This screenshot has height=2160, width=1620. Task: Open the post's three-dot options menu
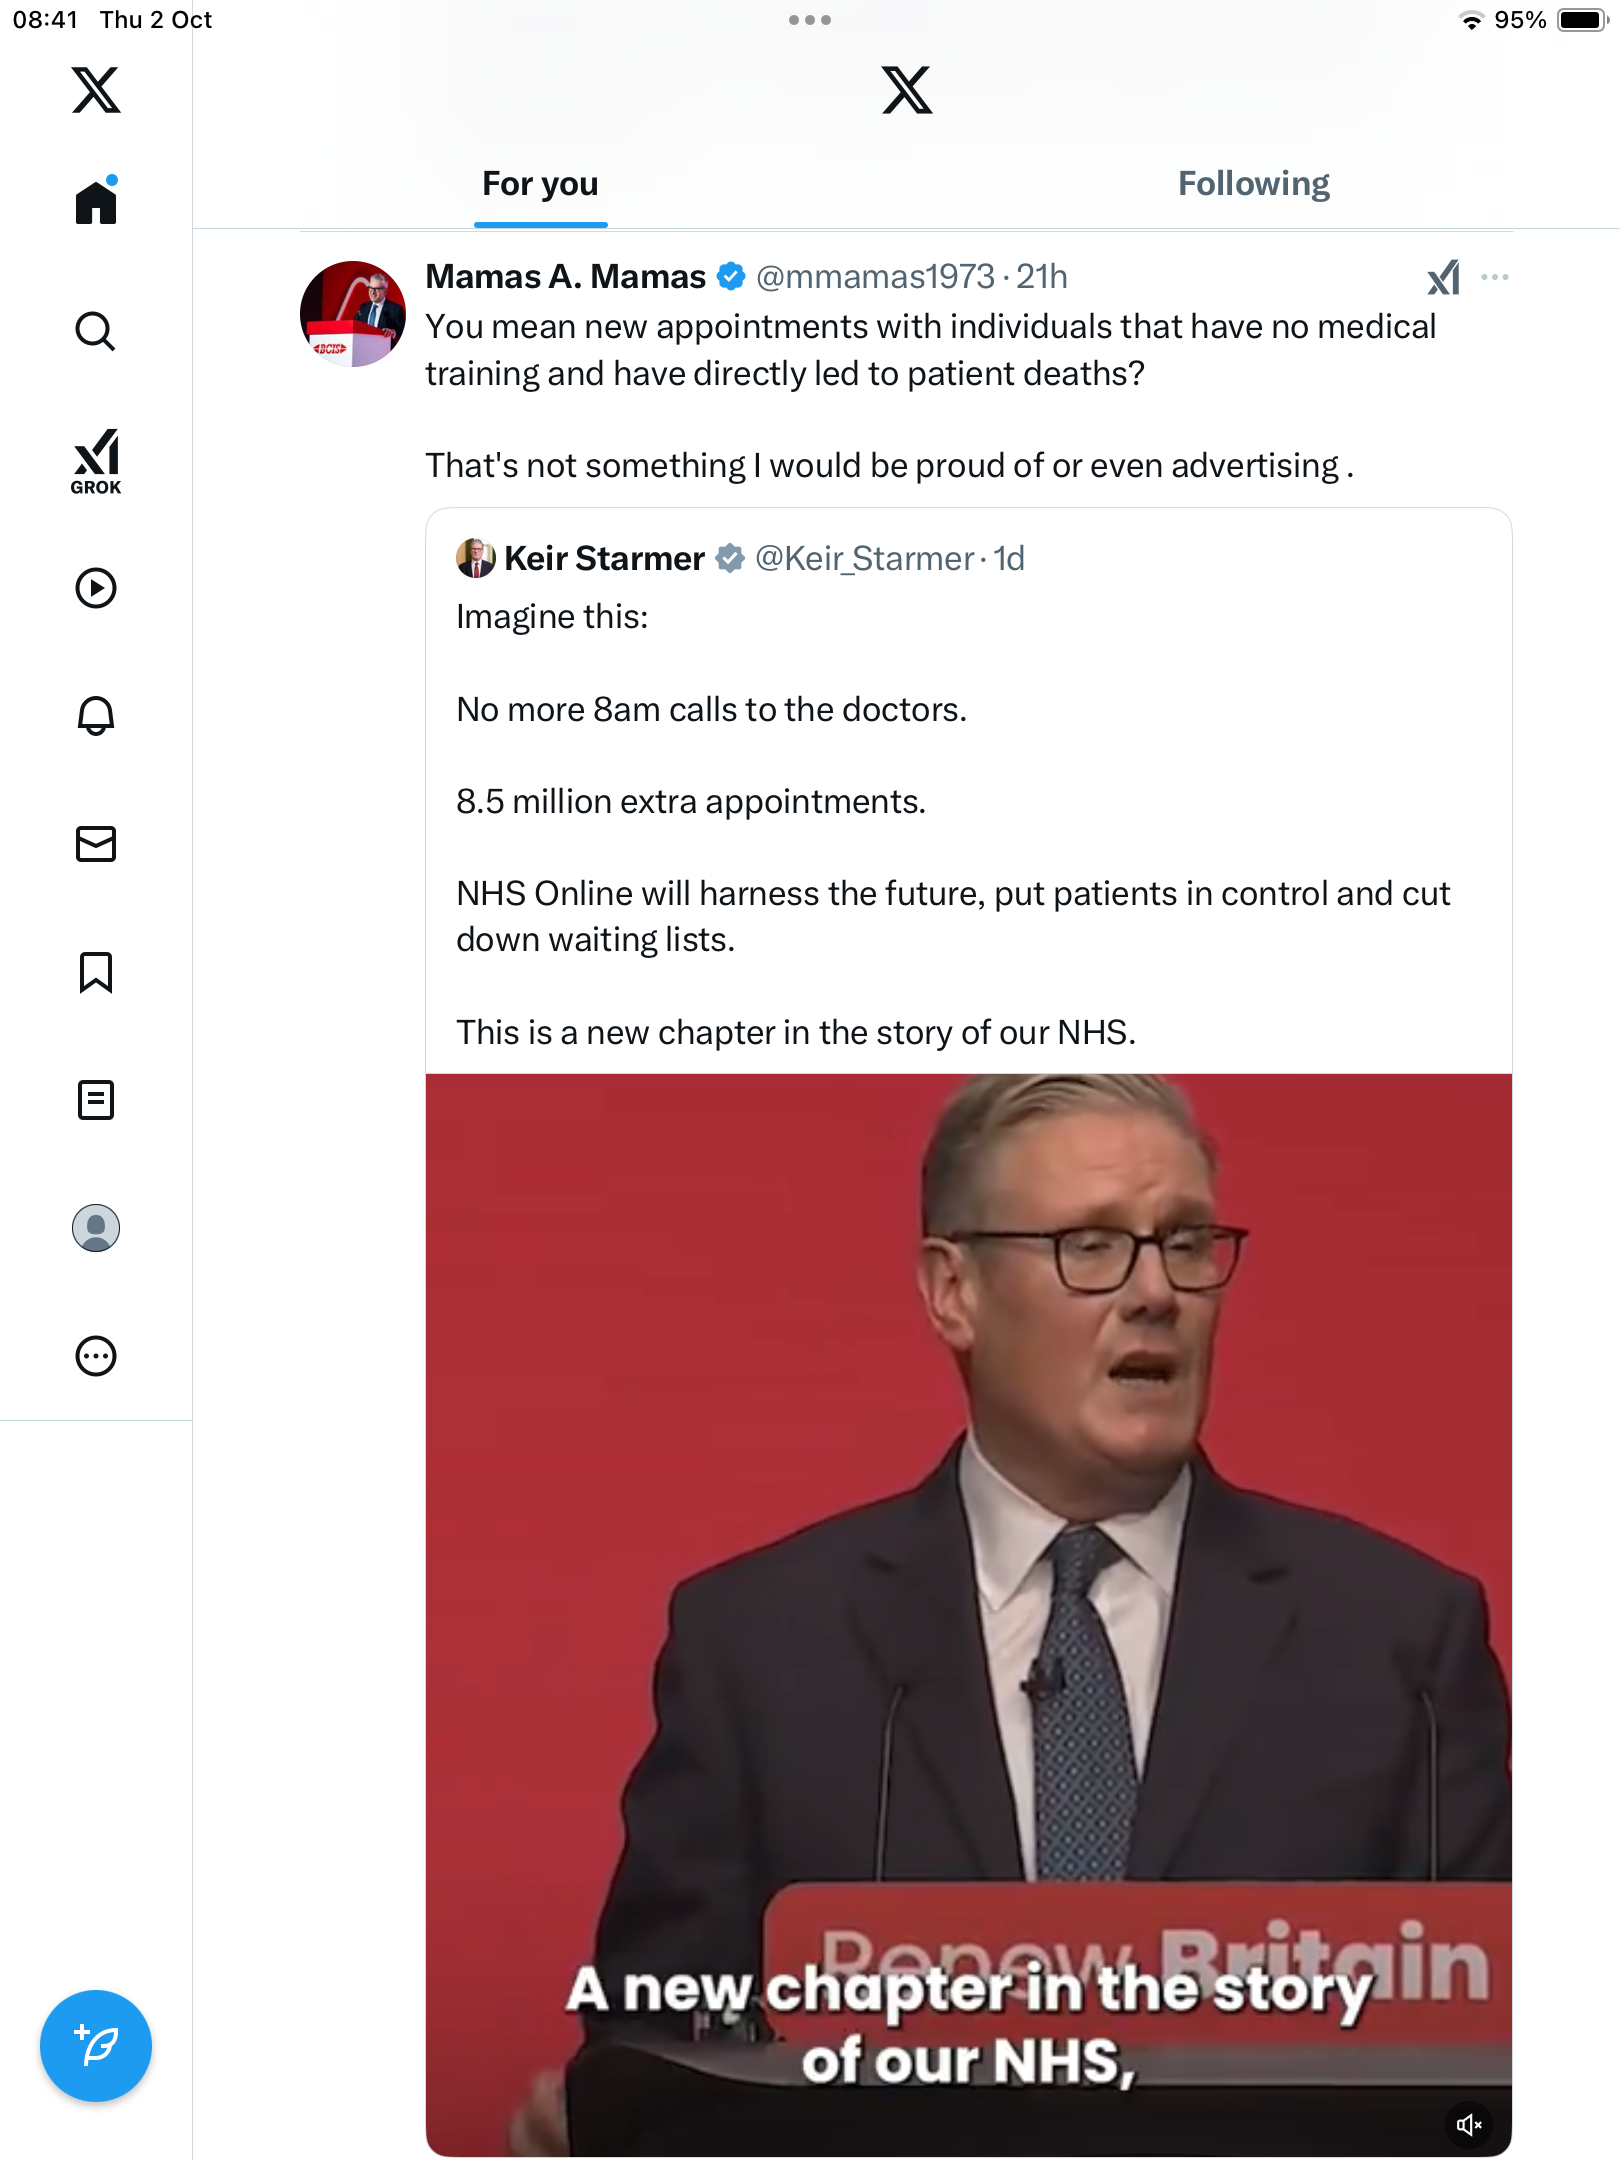click(x=1494, y=277)
